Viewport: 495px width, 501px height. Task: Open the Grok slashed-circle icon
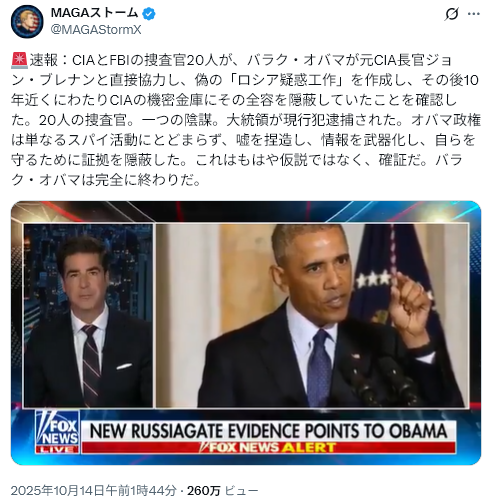tap(452, 14)
